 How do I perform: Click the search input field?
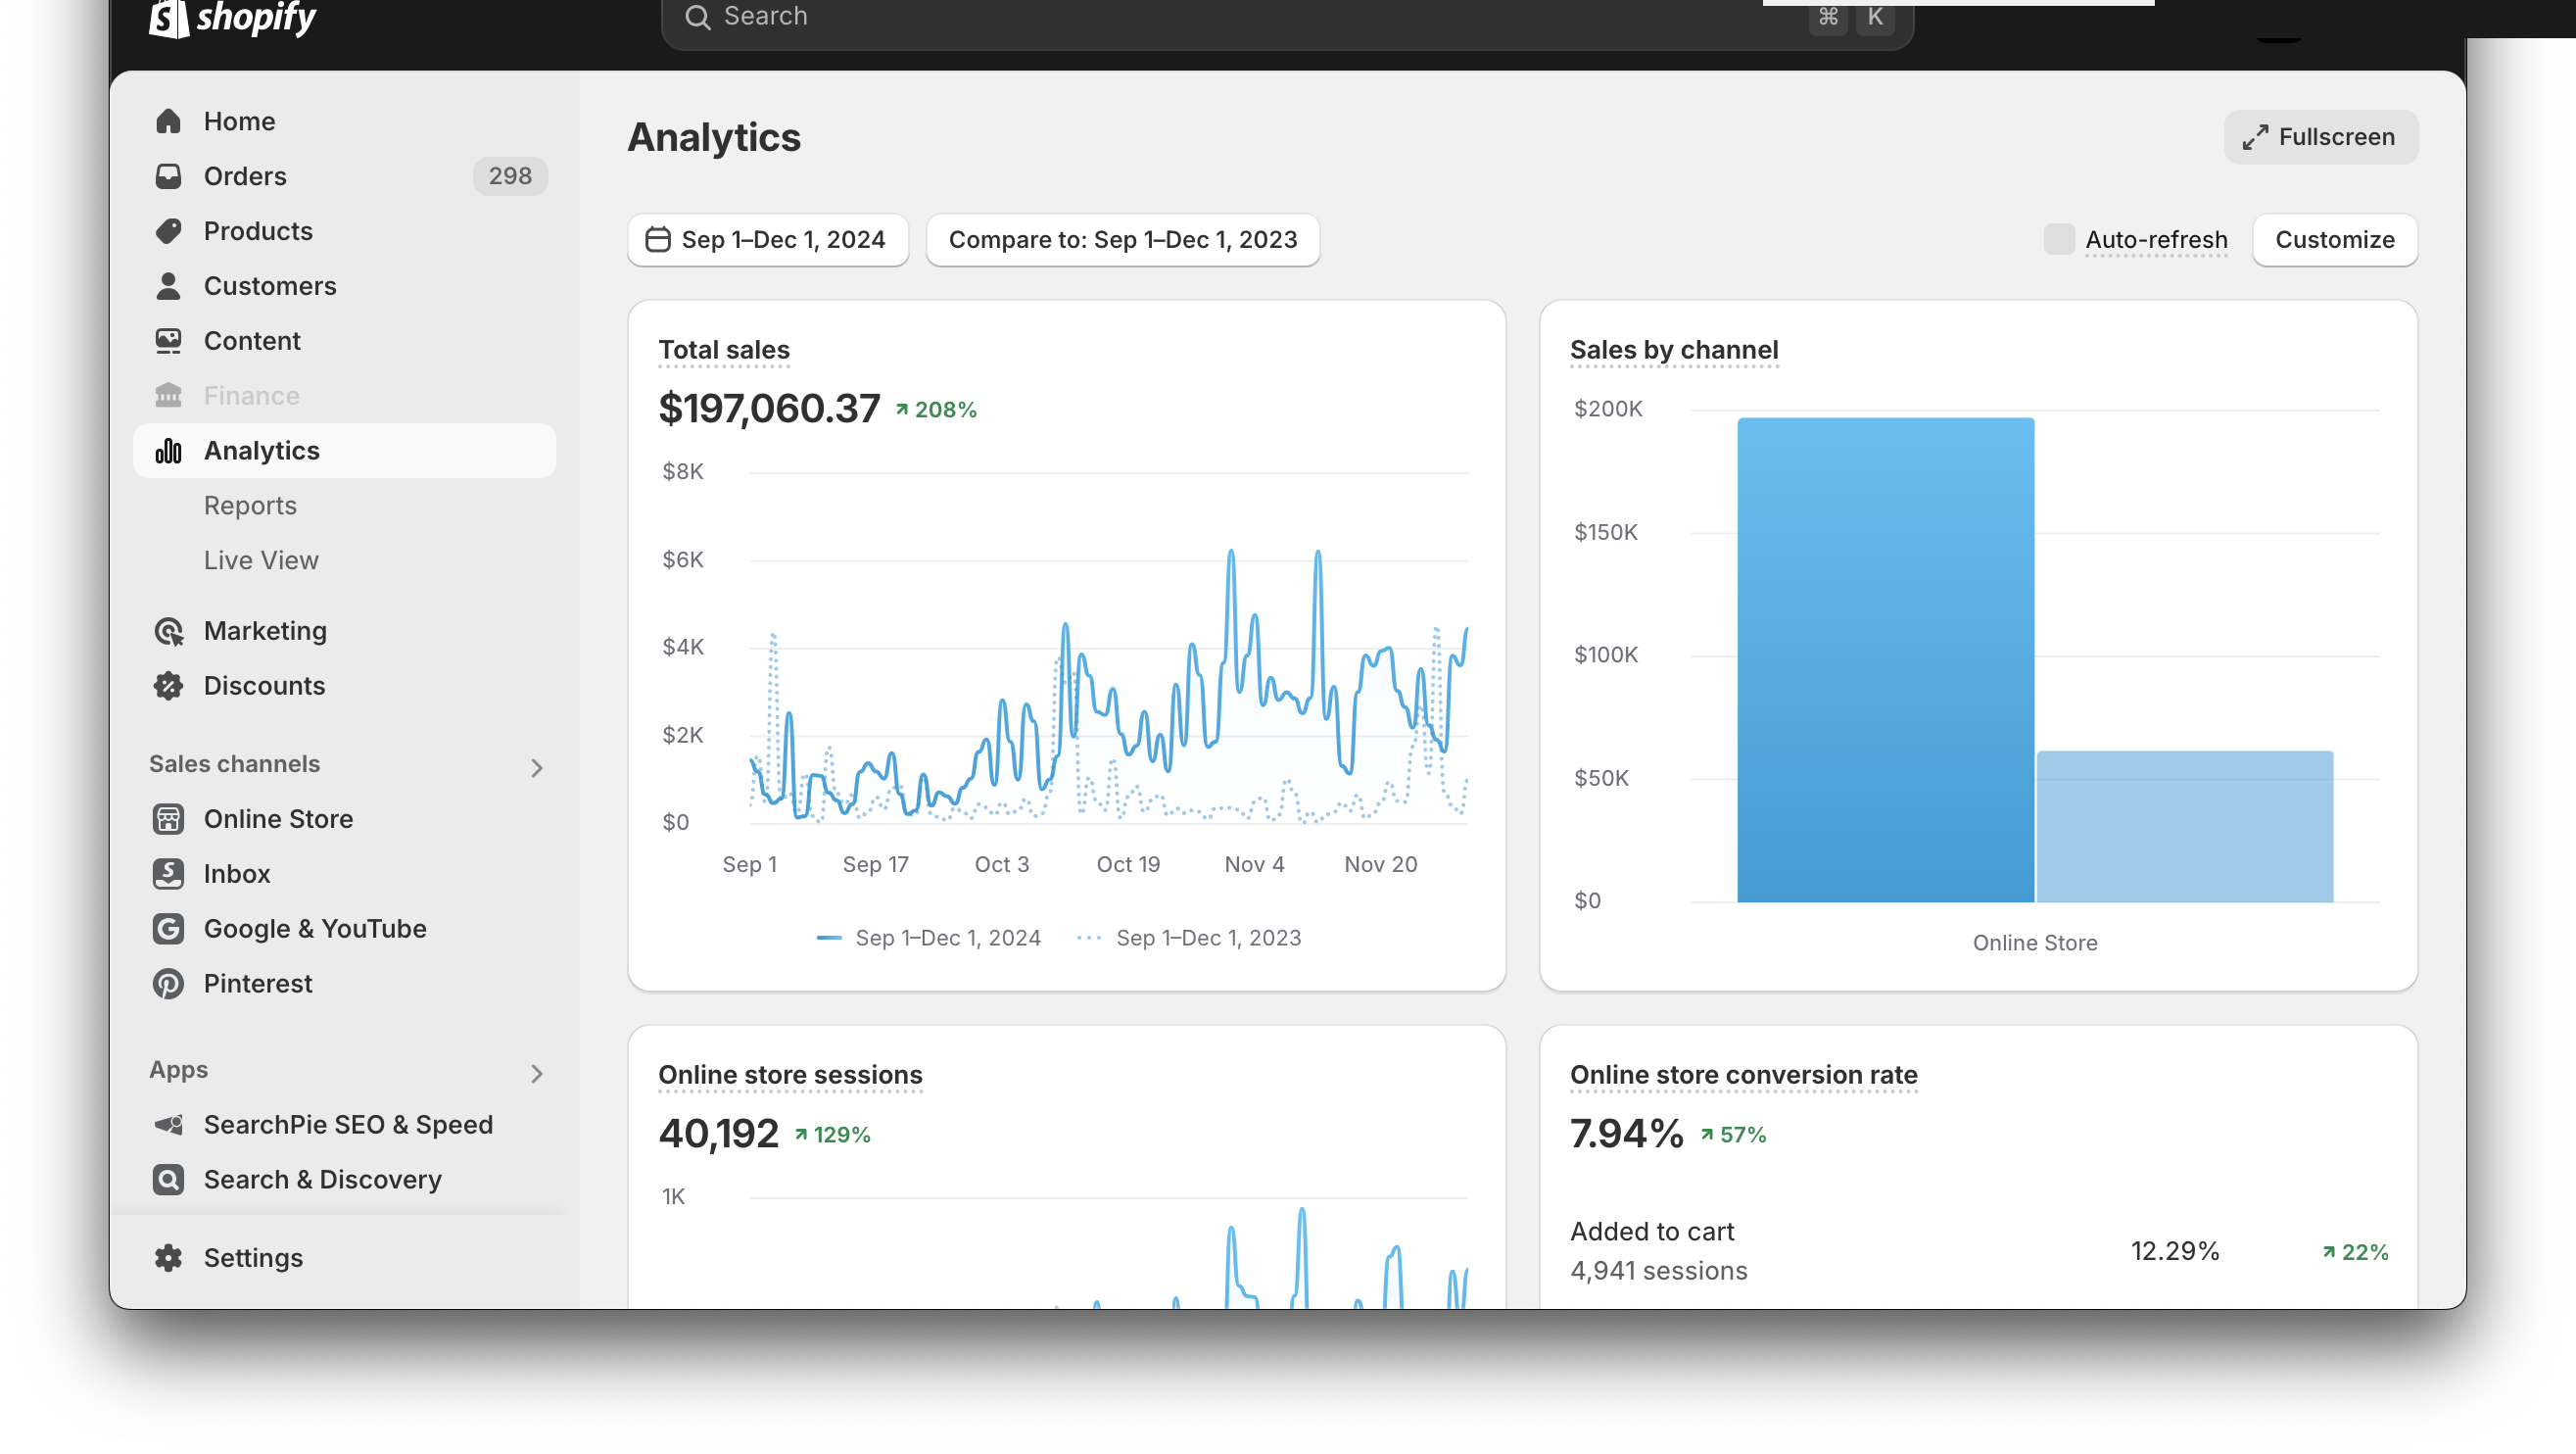coord(1287,17)
